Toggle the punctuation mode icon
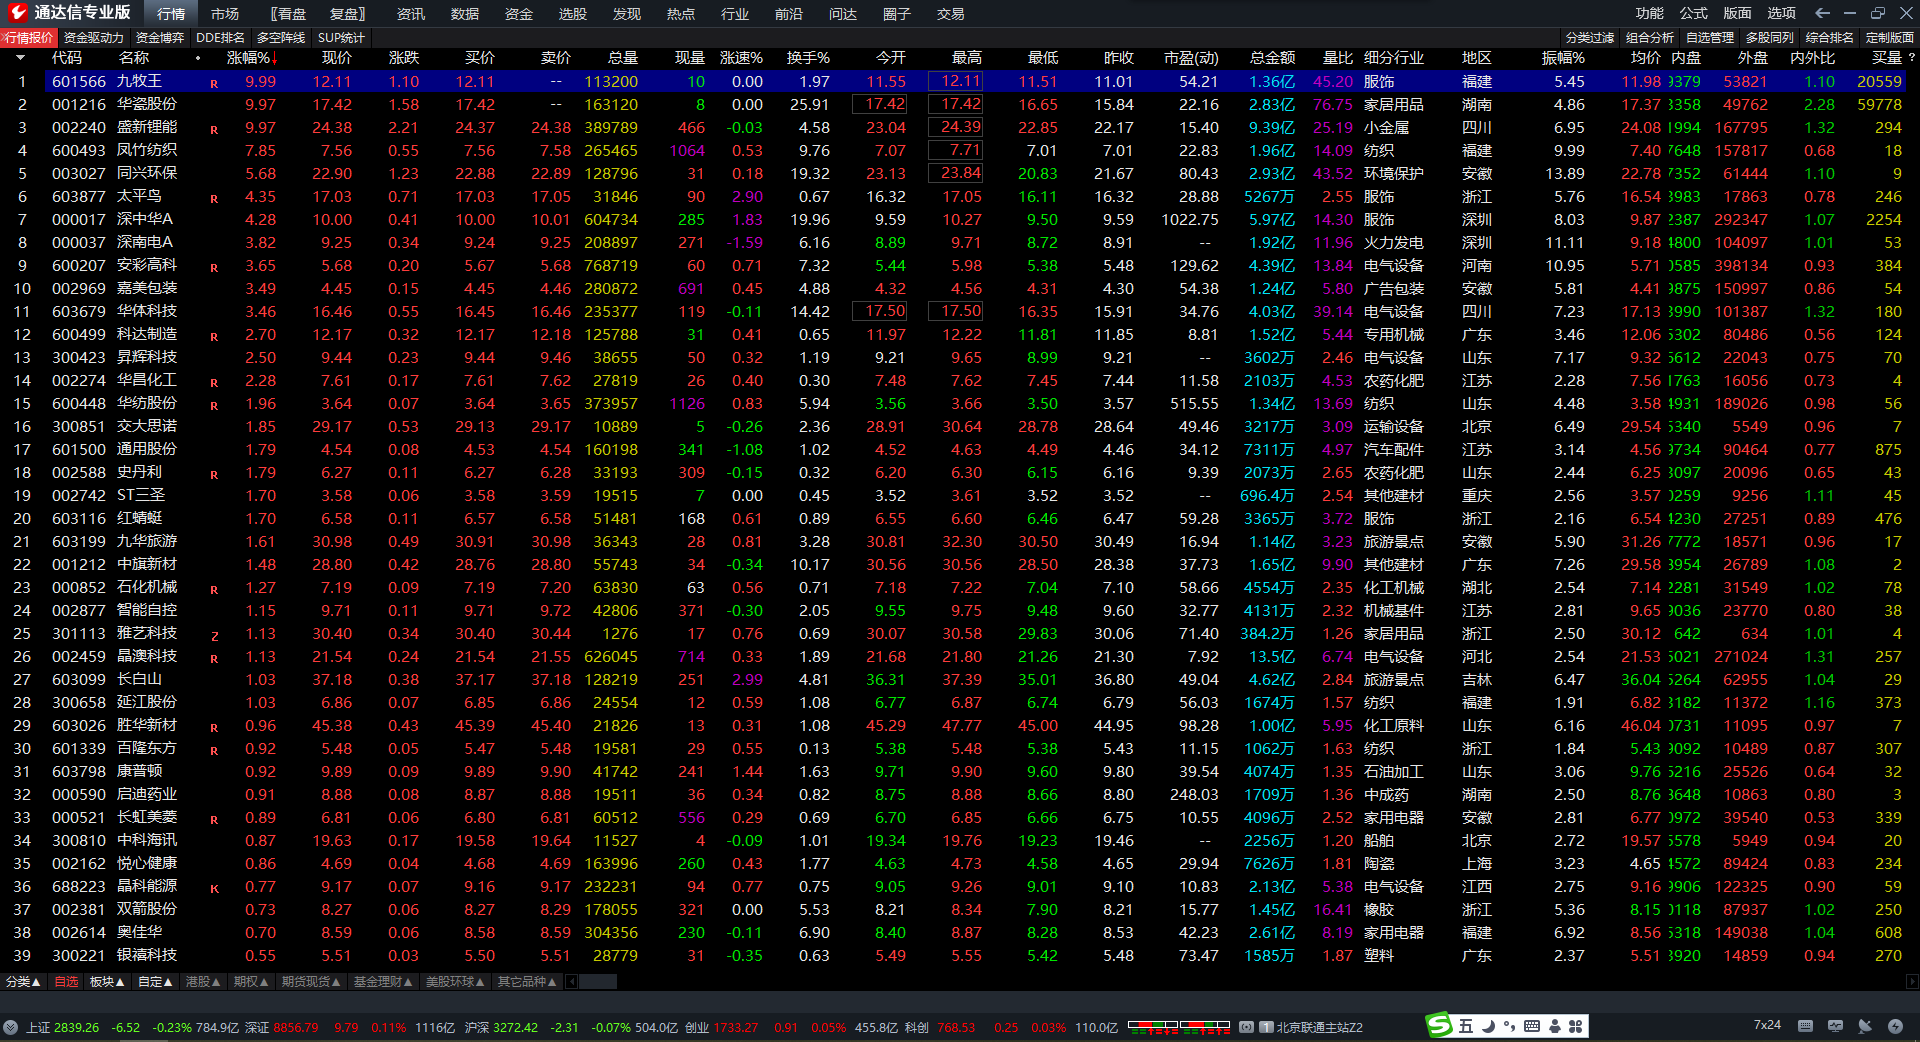This screenshot has width=1920, height=1042. [x=1509, y=1026]
